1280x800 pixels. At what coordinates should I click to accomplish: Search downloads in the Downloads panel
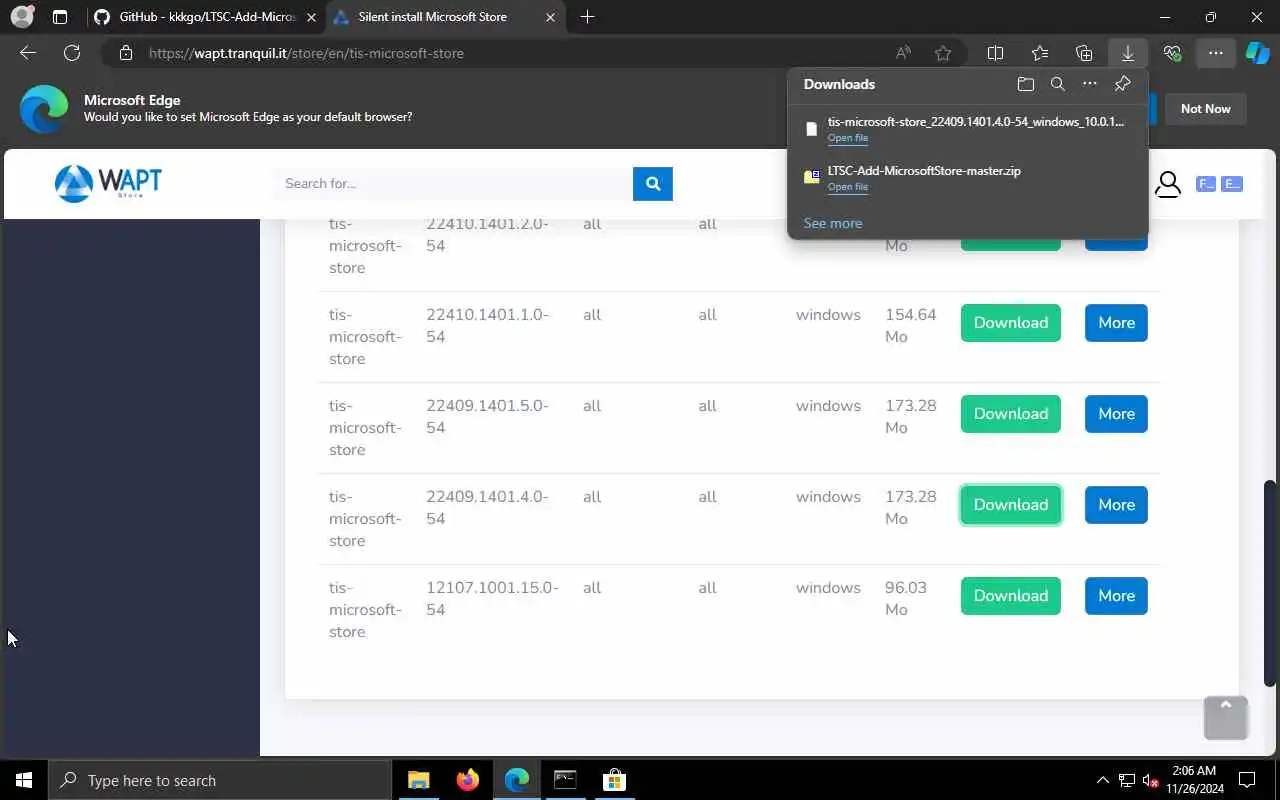[x=1057, y=84]
